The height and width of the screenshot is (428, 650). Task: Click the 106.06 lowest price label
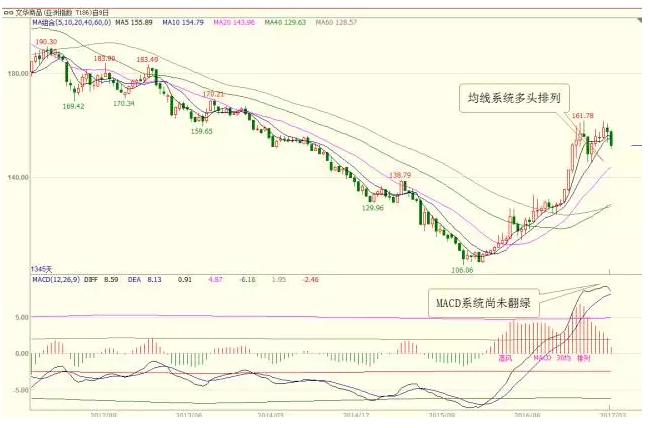coord(462,270)
